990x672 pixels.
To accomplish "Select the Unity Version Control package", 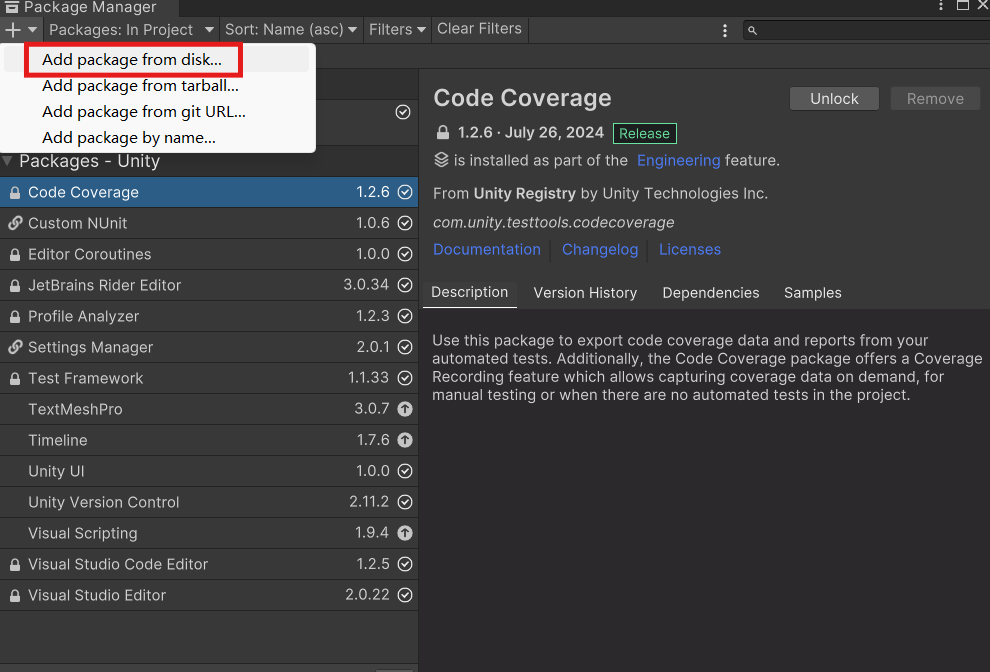I will pyautogui.click(x=208, y=501).
